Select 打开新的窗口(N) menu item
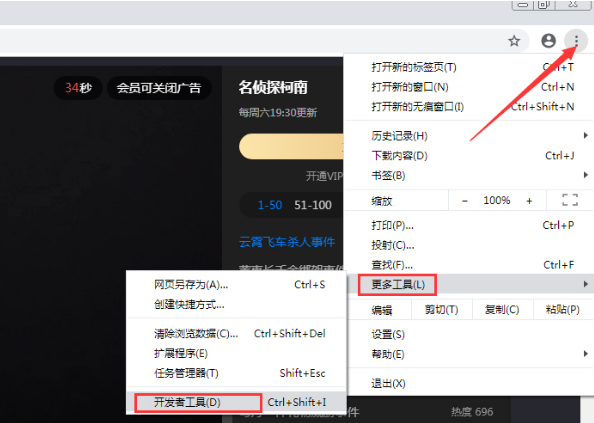 (x=470, y=87)
